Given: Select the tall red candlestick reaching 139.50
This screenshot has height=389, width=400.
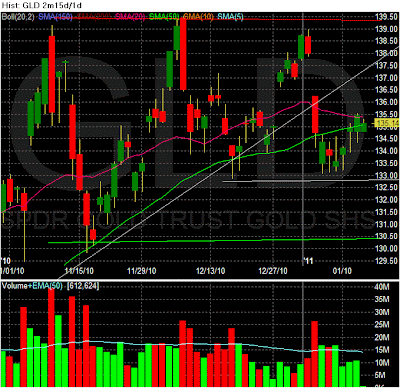Looking at the screenshot, I should coord(183,54).
